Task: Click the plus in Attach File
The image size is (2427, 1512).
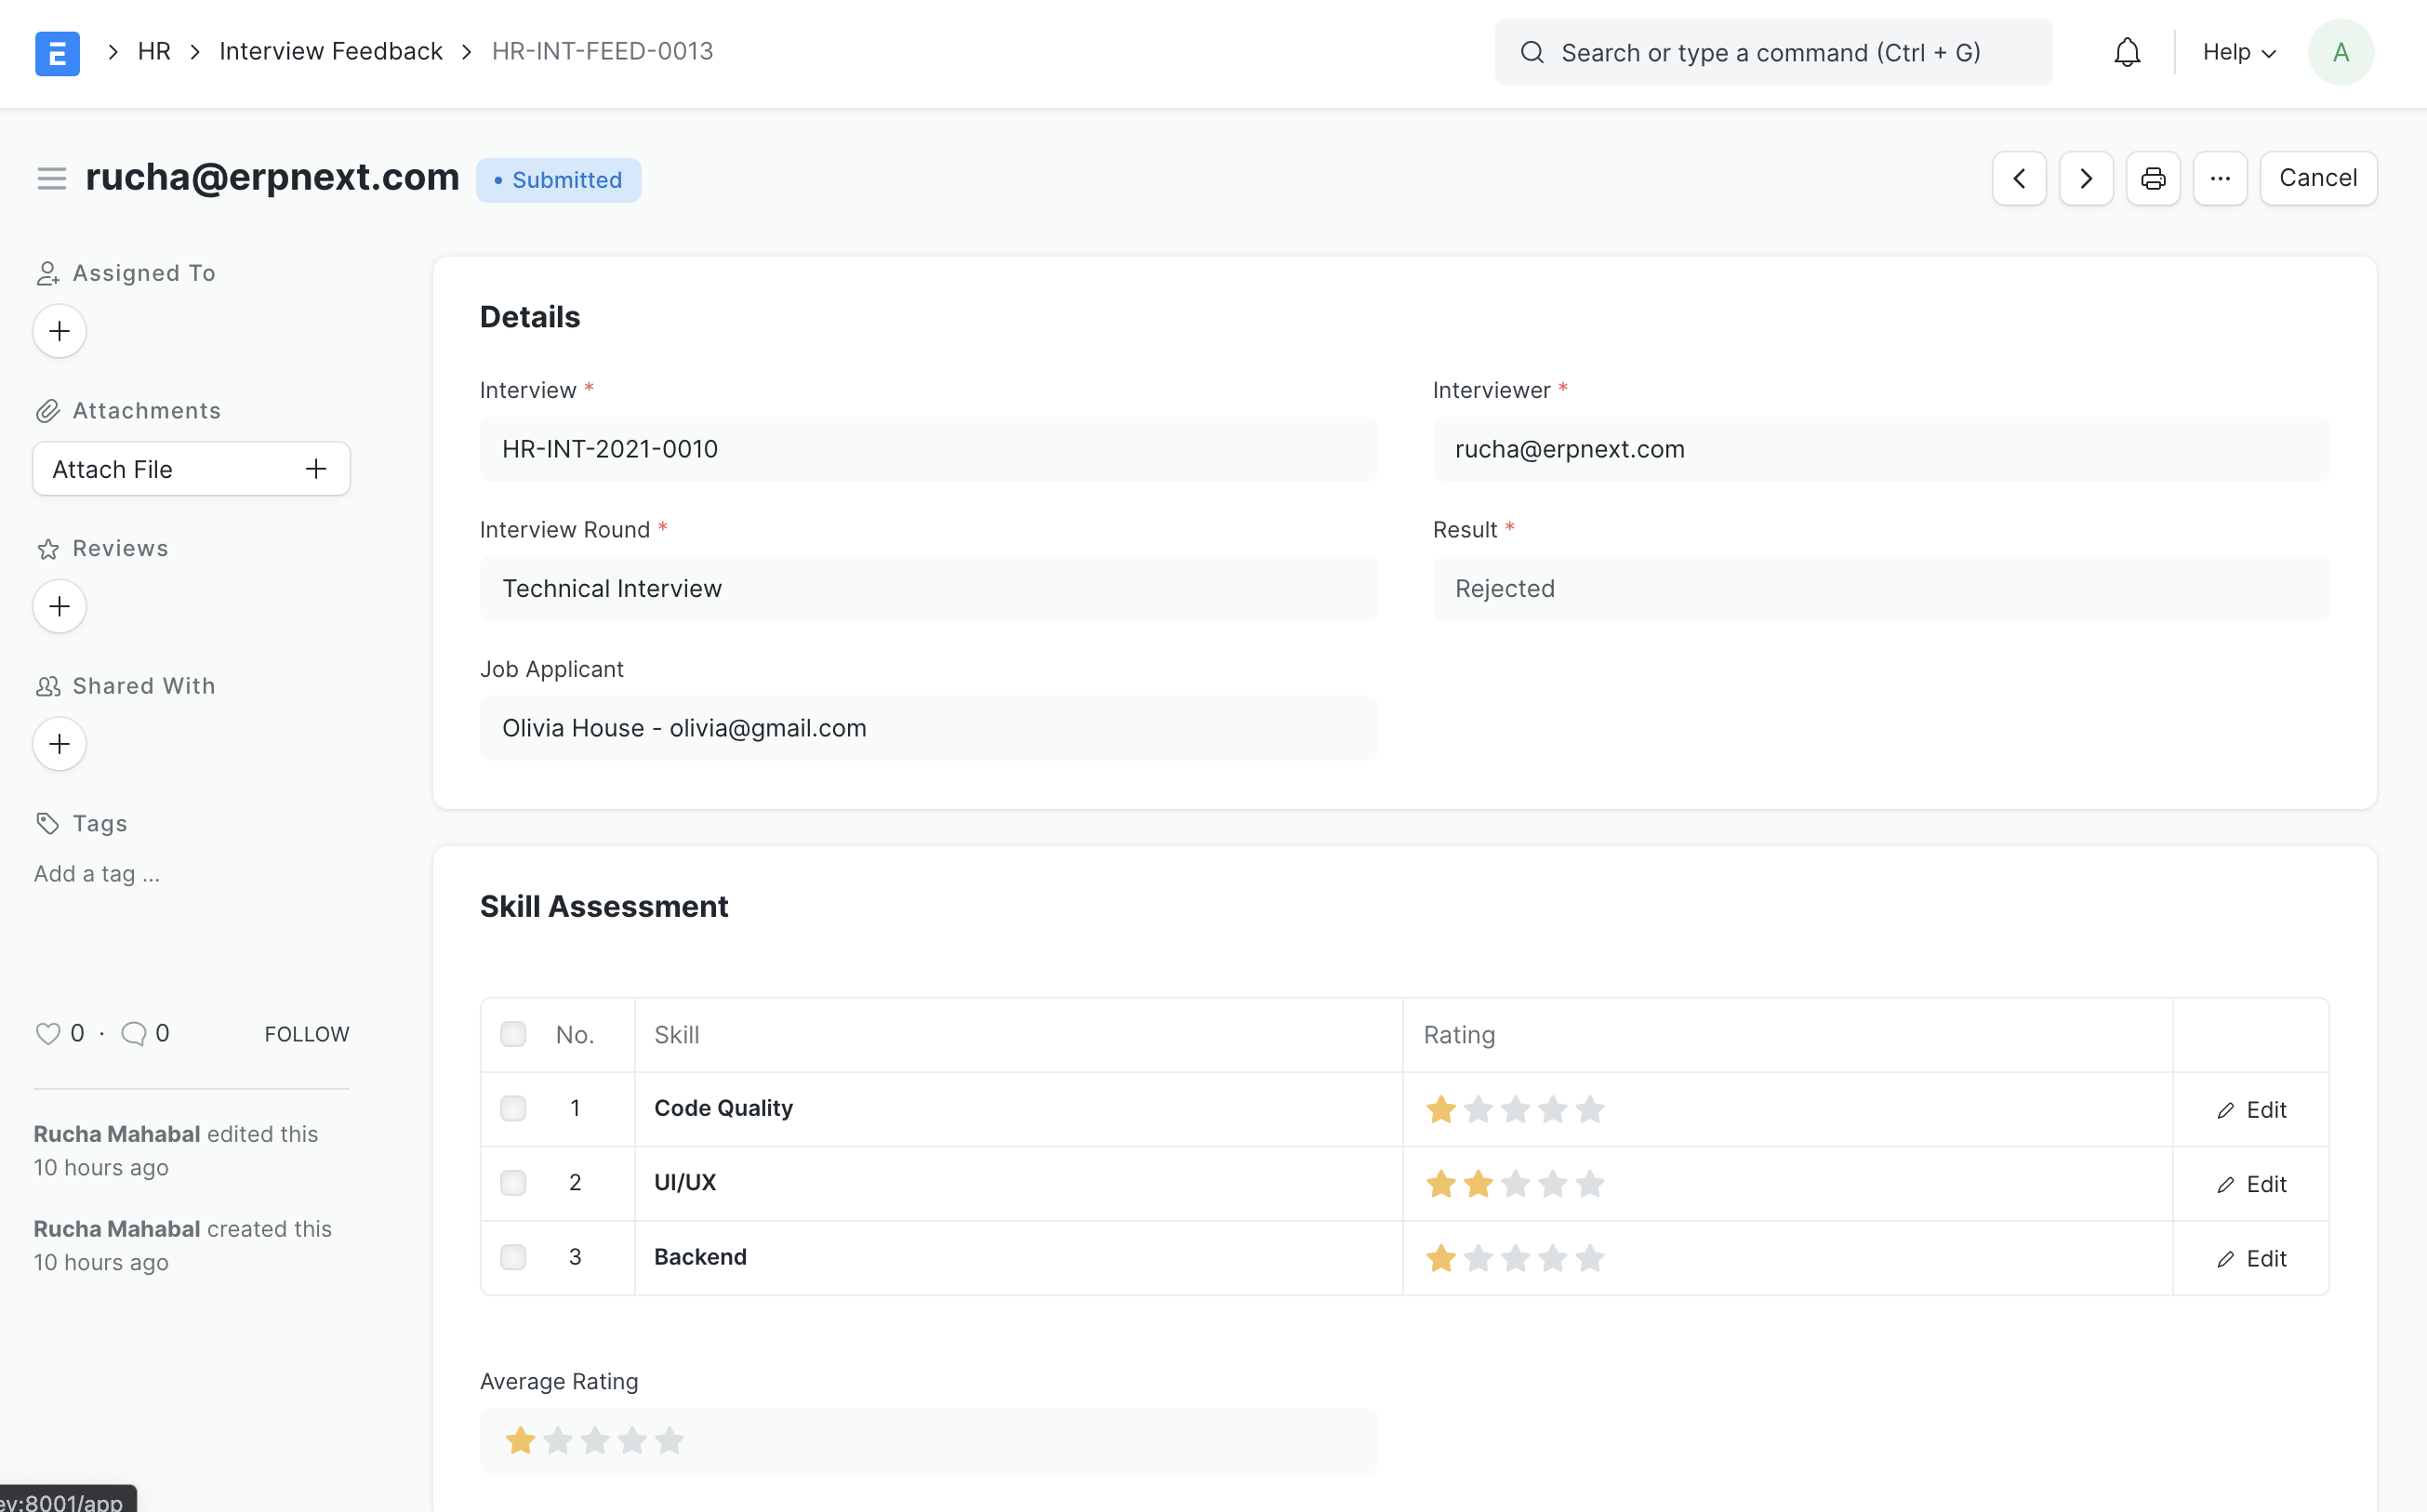Action: point(316,469)
